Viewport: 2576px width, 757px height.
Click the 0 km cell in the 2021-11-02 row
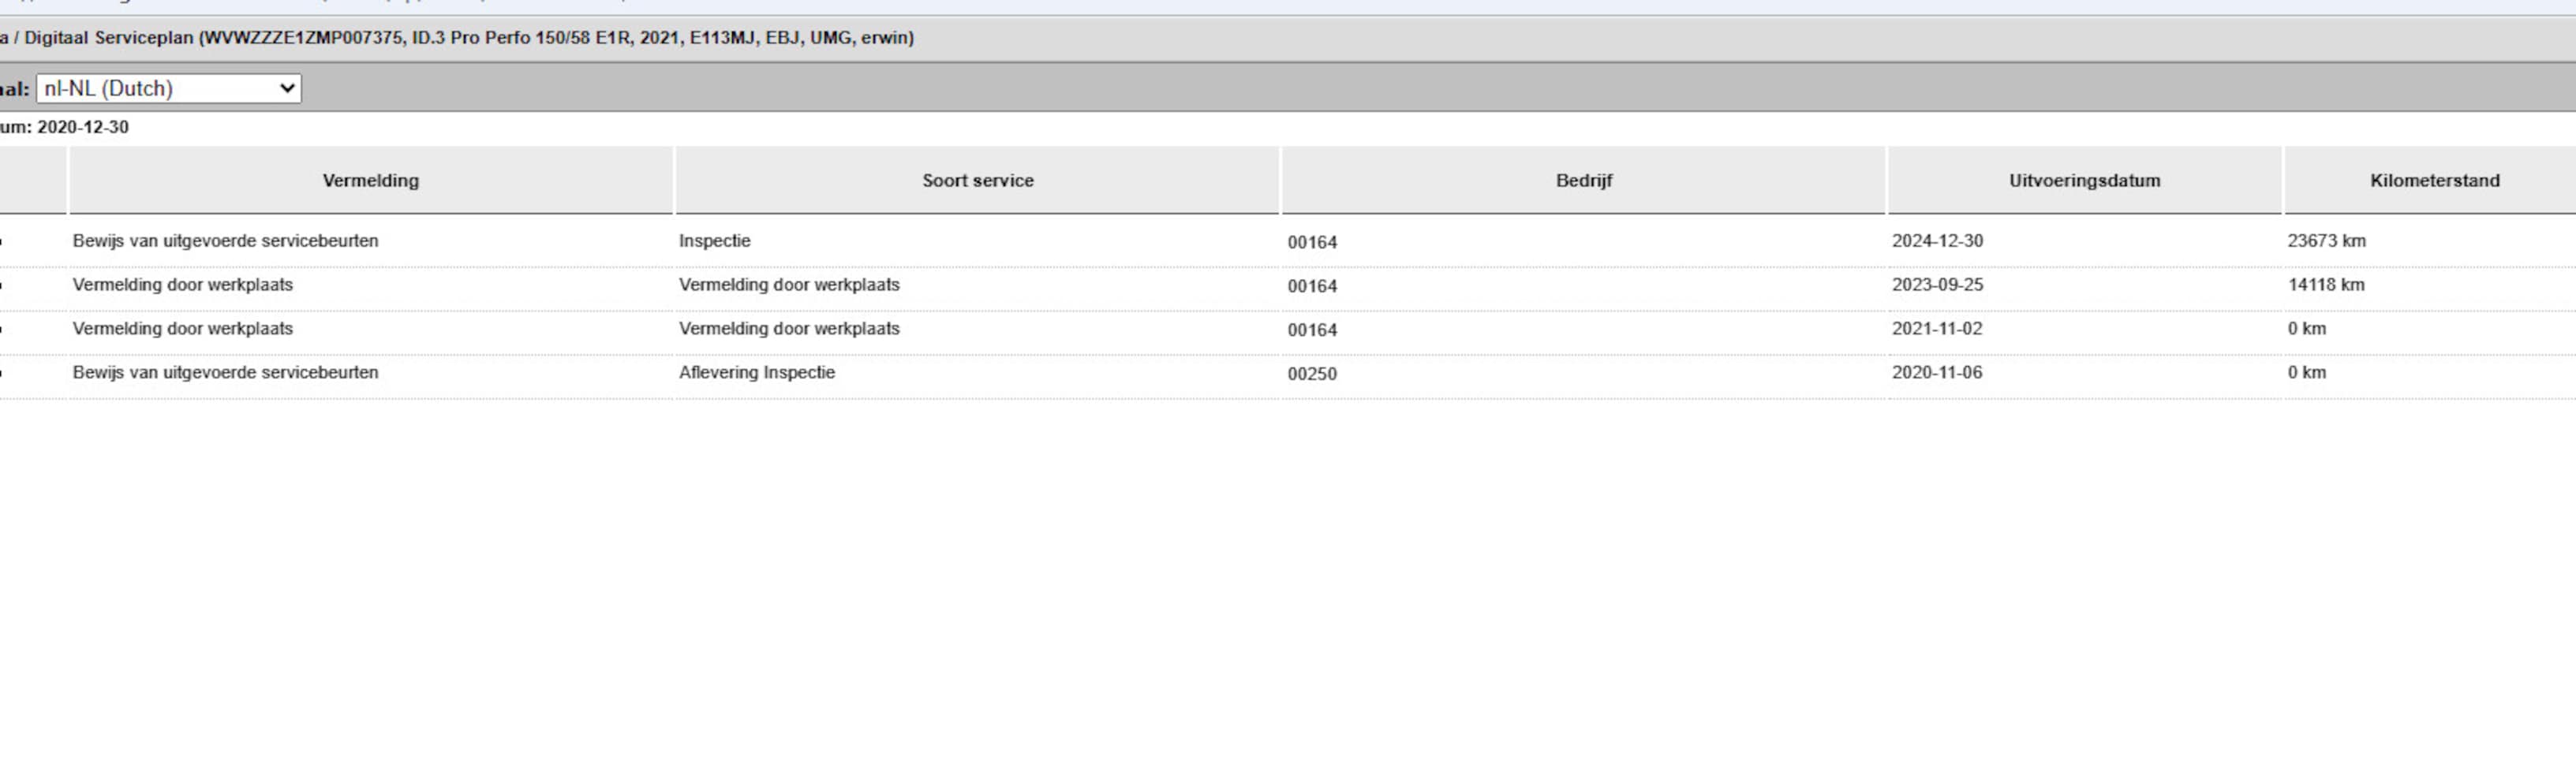(x=2306, y=329)
